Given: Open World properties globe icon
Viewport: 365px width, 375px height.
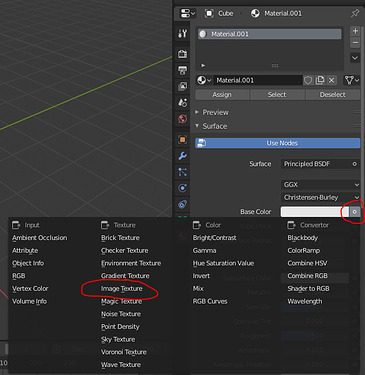Looking at the screenshot, I should point(182,119).
